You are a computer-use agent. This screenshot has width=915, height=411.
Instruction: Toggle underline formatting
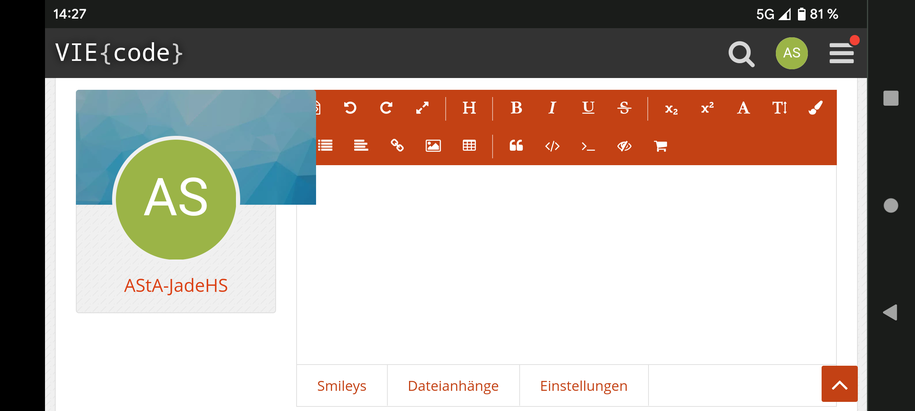(588, 108)
